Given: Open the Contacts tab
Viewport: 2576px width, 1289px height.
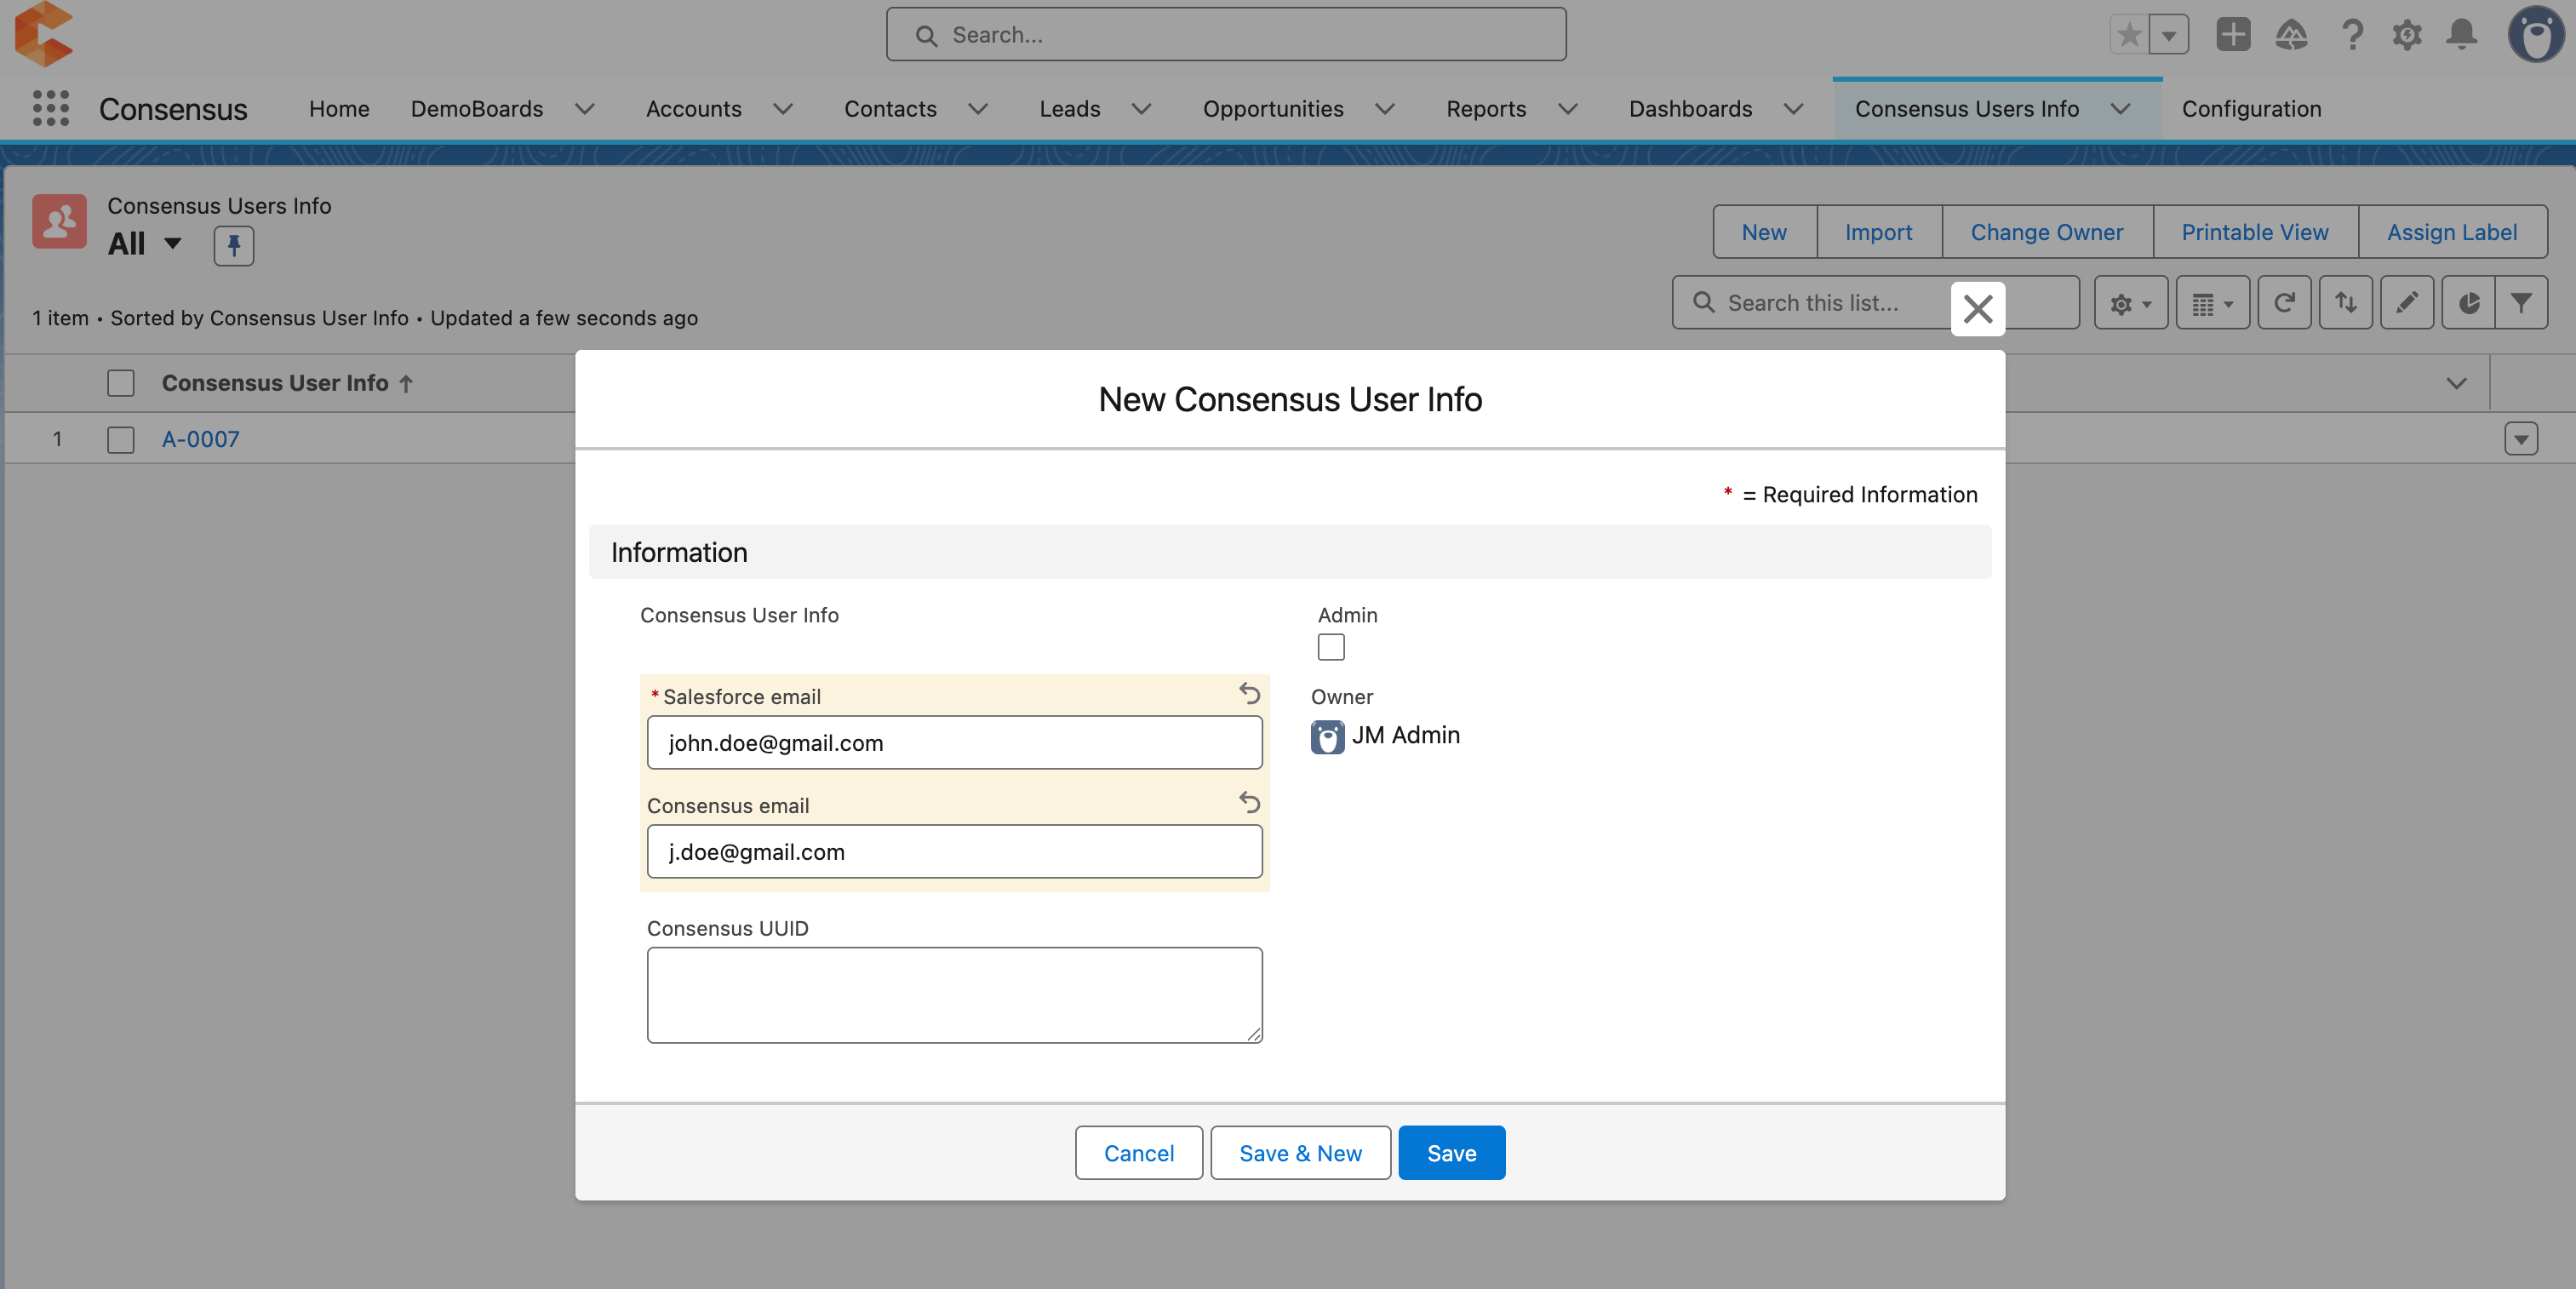Looking at the screenshot, I should 890,109.
